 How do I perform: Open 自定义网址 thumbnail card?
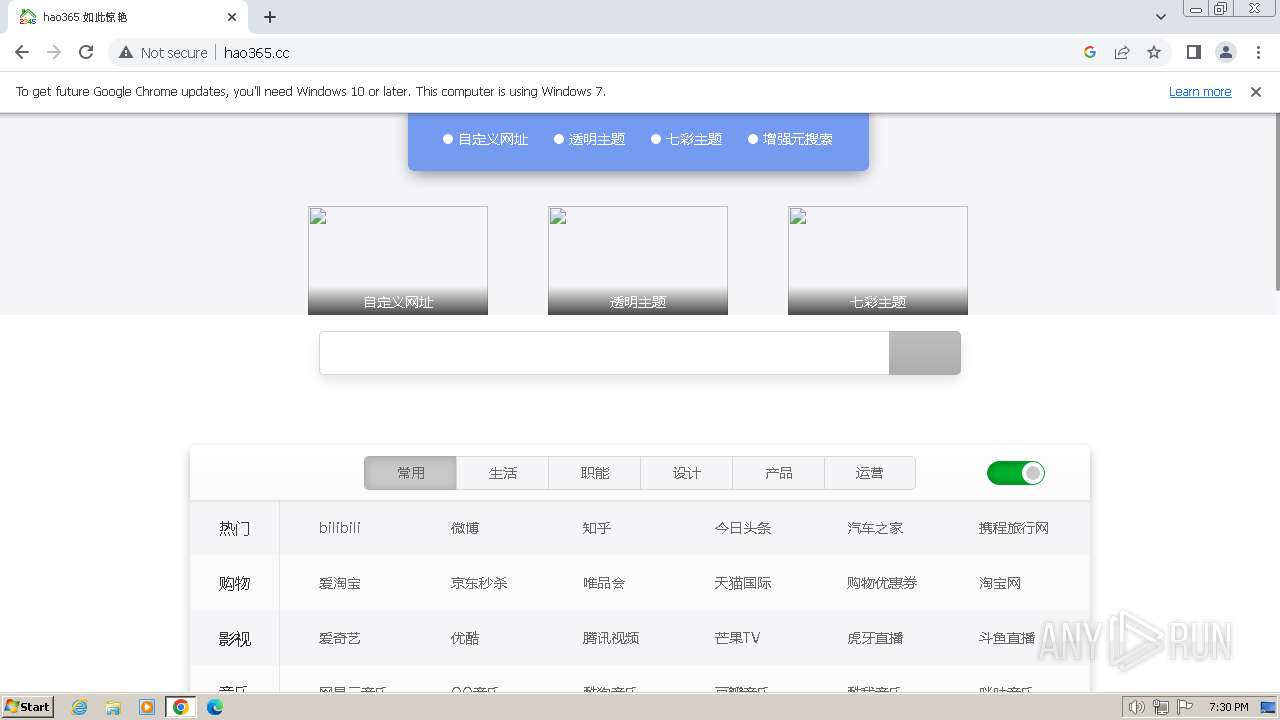pos(398,260)
